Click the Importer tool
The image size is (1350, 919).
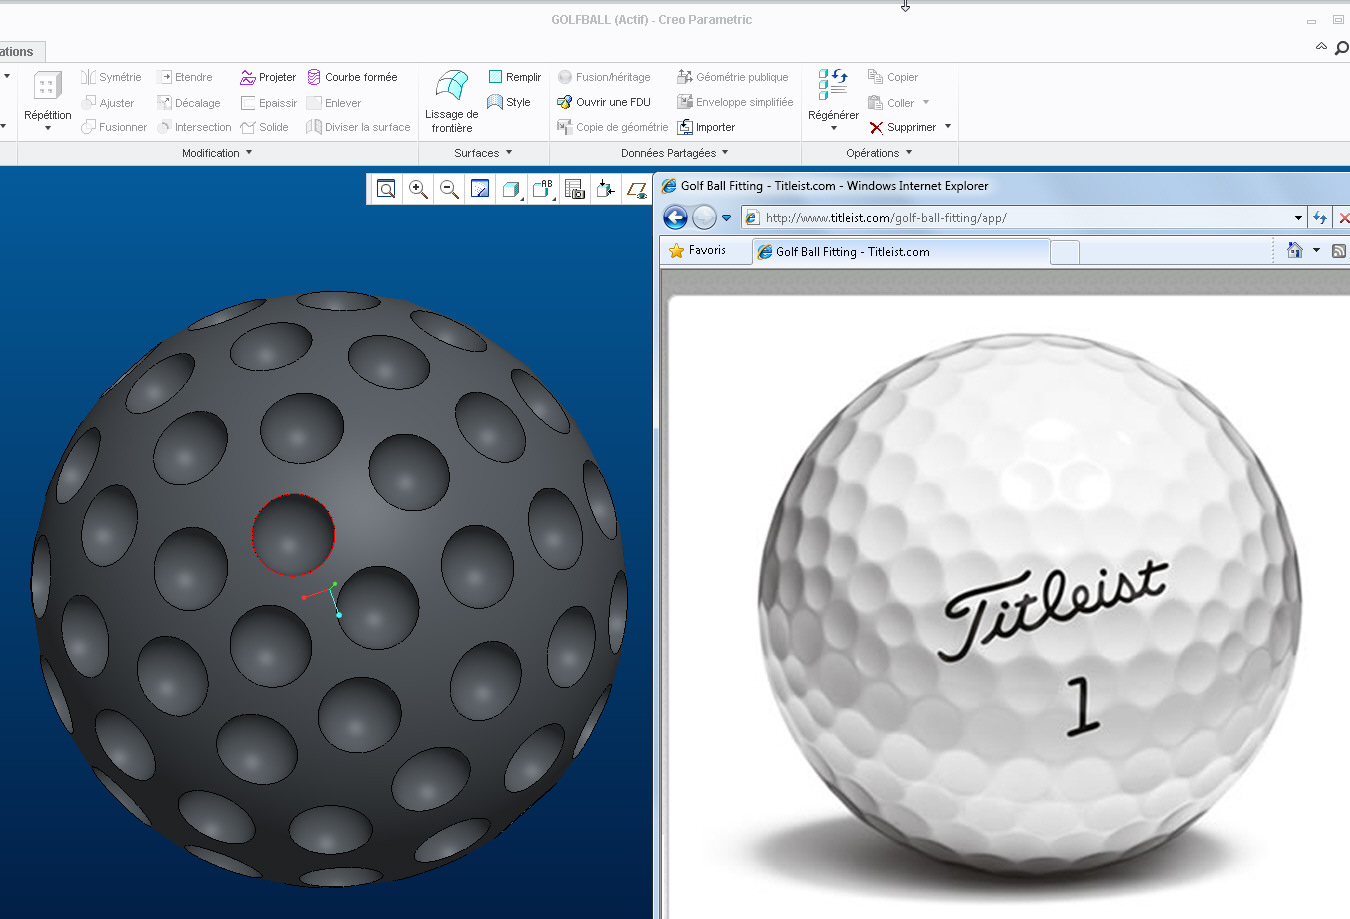click(x=706, y=127)
